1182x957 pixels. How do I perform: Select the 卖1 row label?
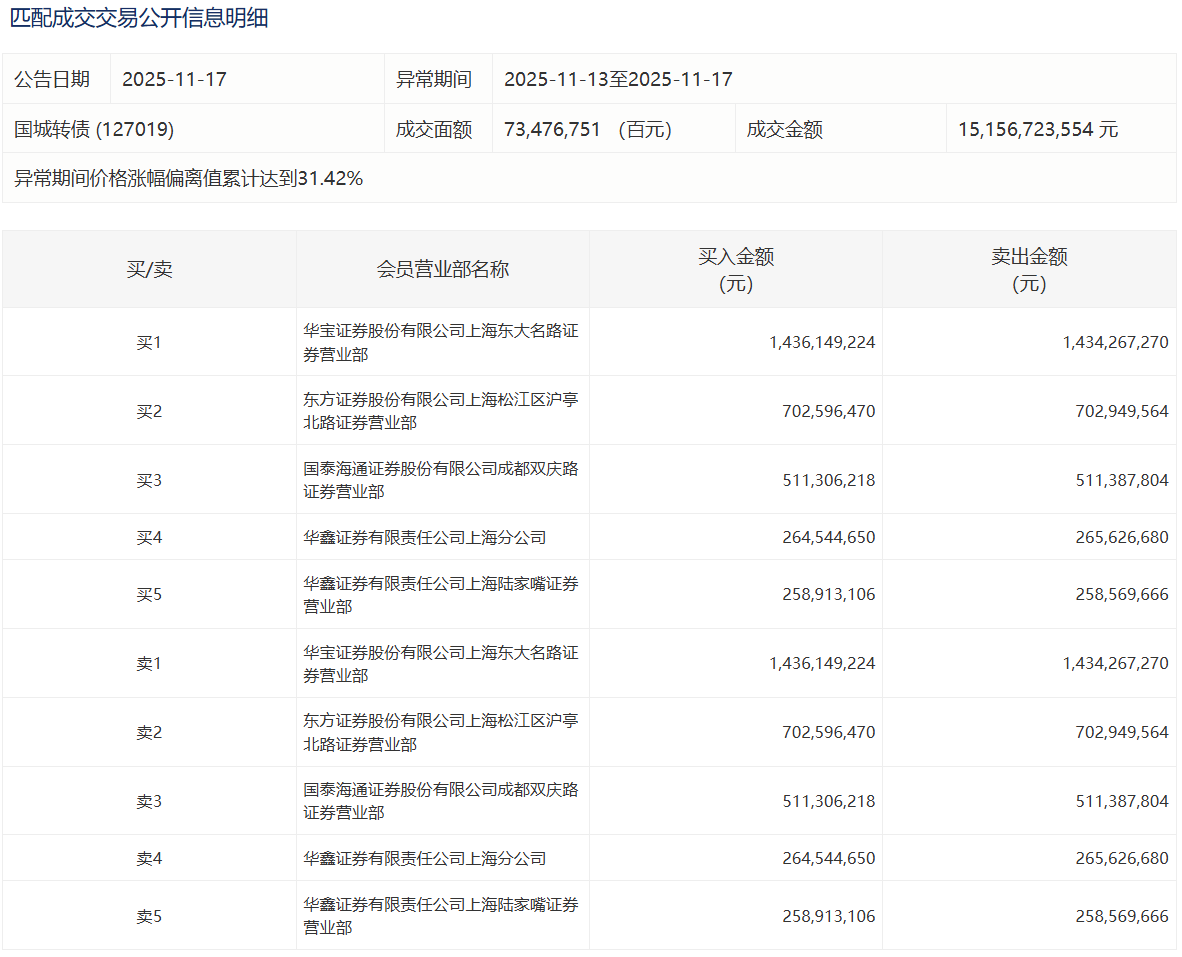coord(149,664)
